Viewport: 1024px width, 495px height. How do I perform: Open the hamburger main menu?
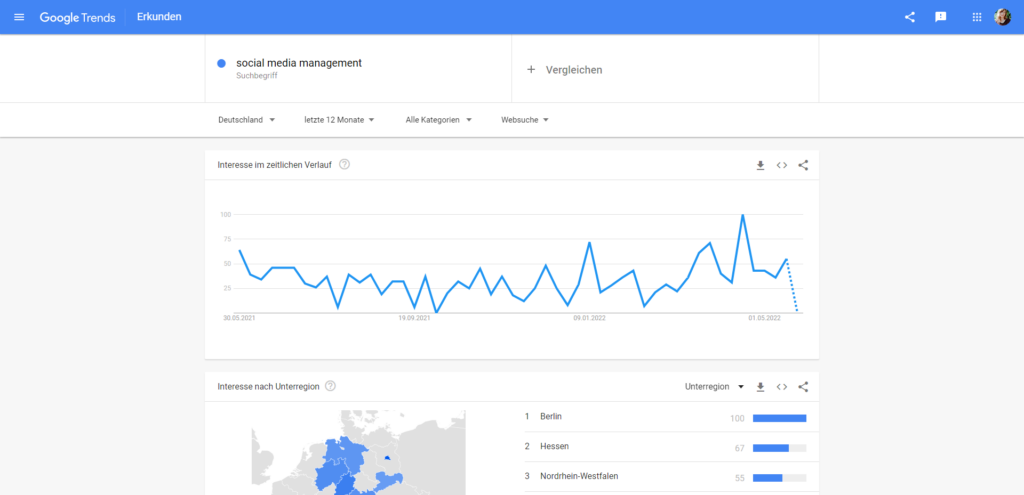point(19,17)
